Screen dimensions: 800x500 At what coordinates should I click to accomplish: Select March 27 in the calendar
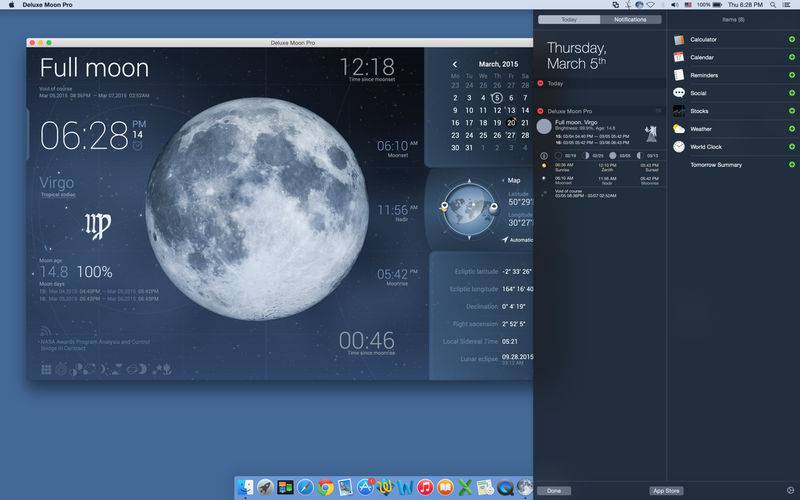click(511, 136)
